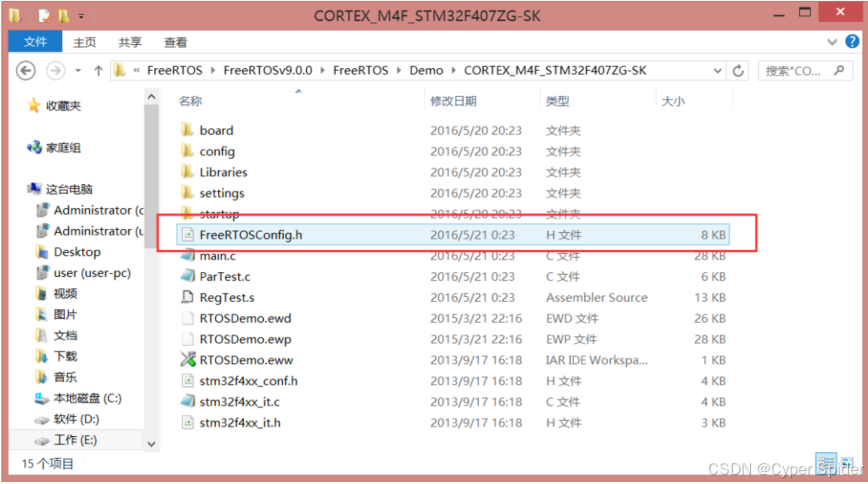Switch to the 共享 ribbon tab
The width and height of the screenshot is (868, 484).
[x=130, y=42]
